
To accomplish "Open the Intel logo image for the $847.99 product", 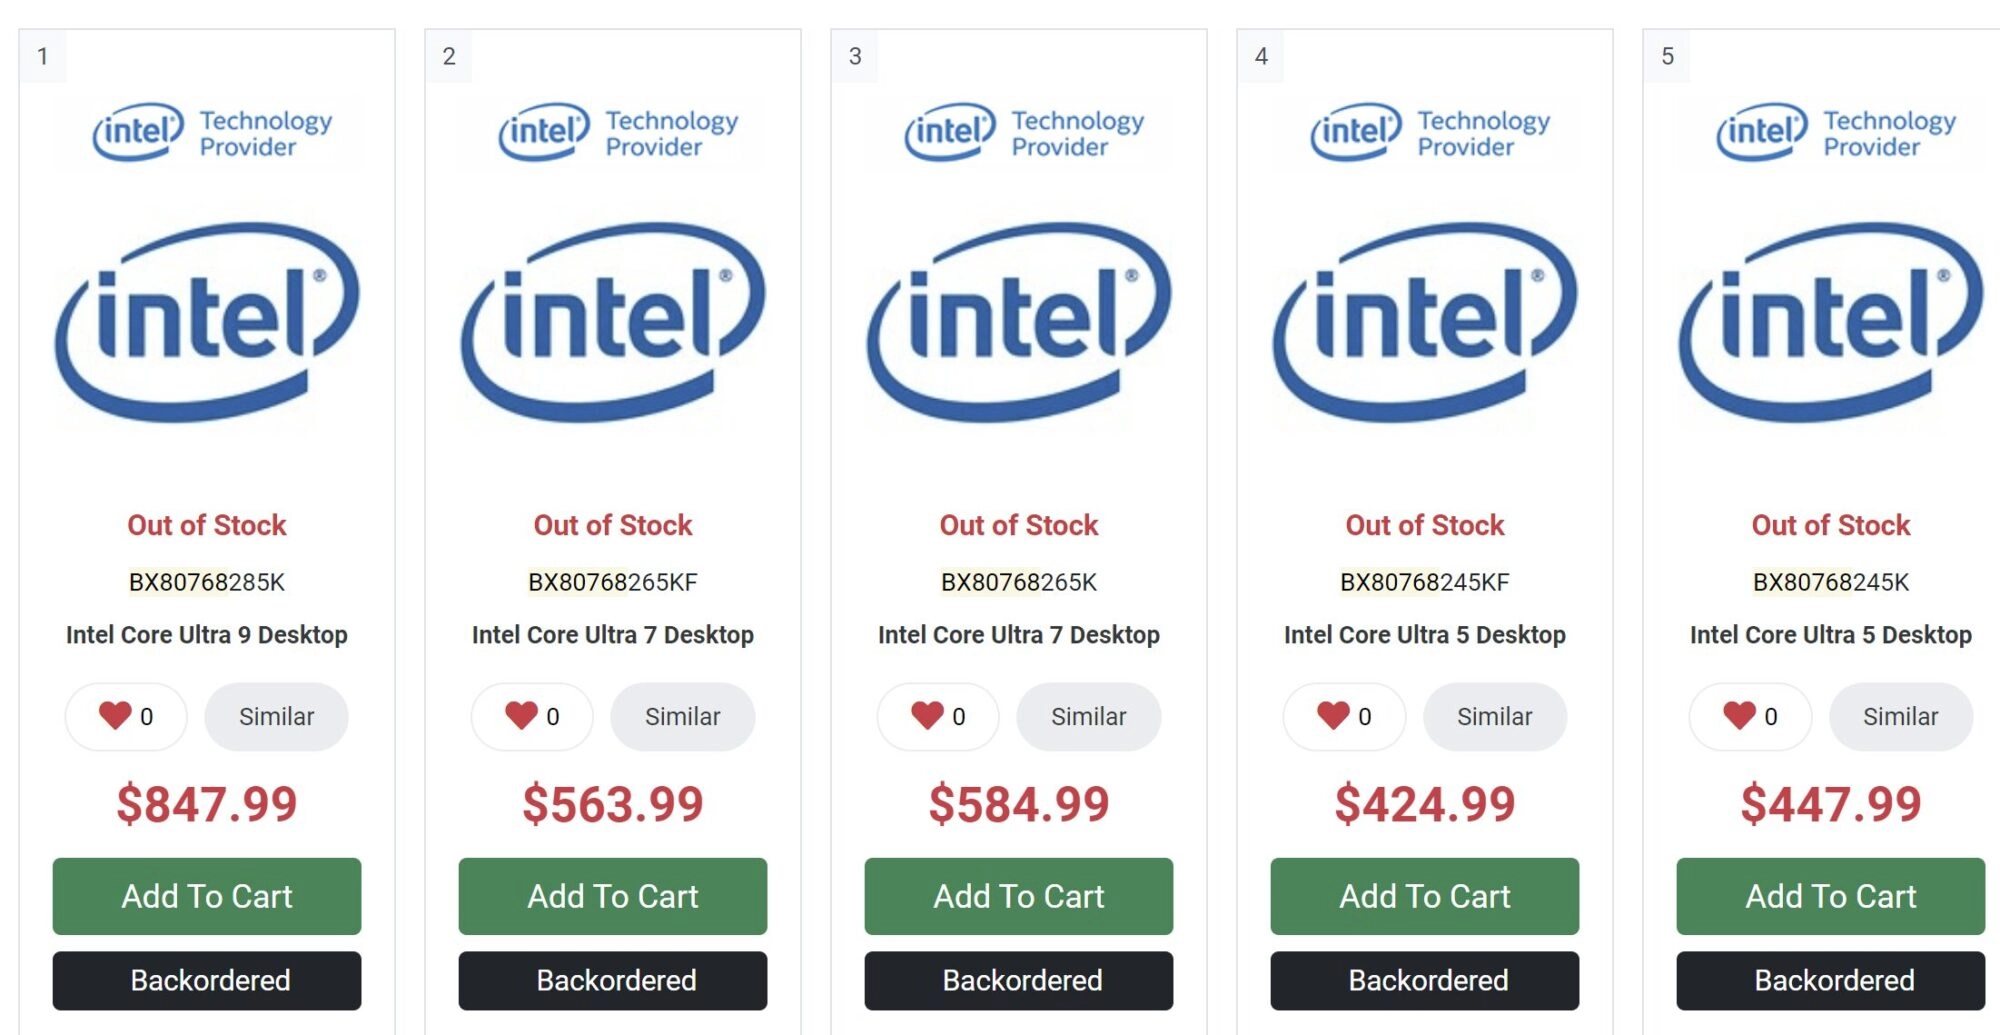I will [x=207, y=322].
